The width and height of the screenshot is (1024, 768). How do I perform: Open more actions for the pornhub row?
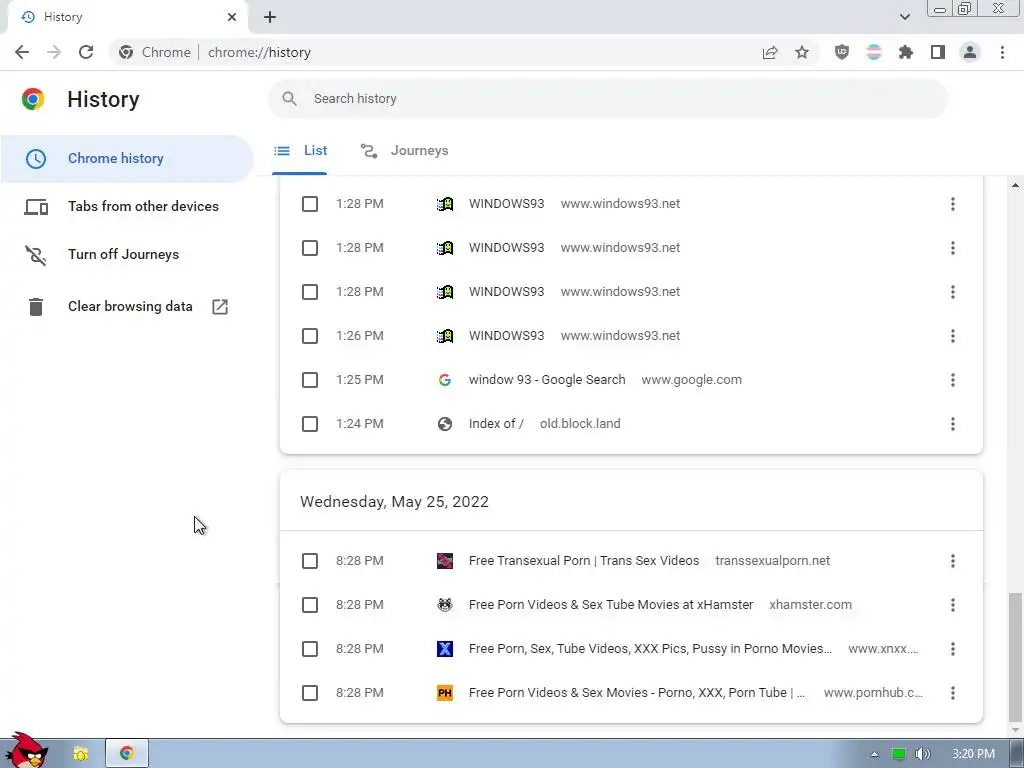(x=953, y=693)
